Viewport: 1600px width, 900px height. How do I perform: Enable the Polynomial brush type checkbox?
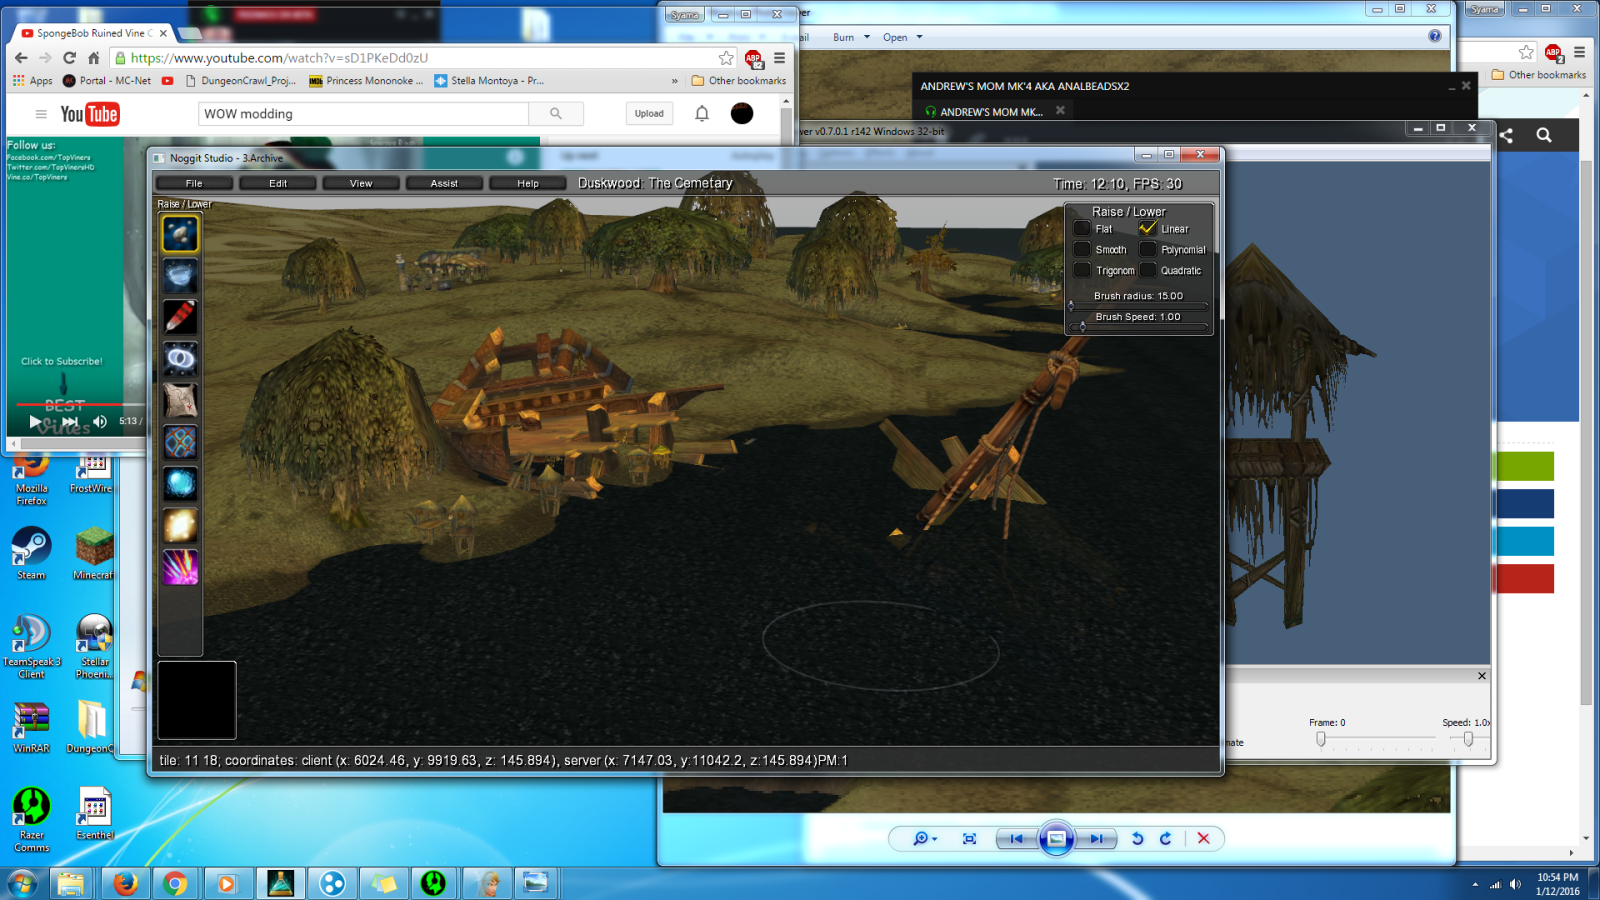[x=1148, y=249]
